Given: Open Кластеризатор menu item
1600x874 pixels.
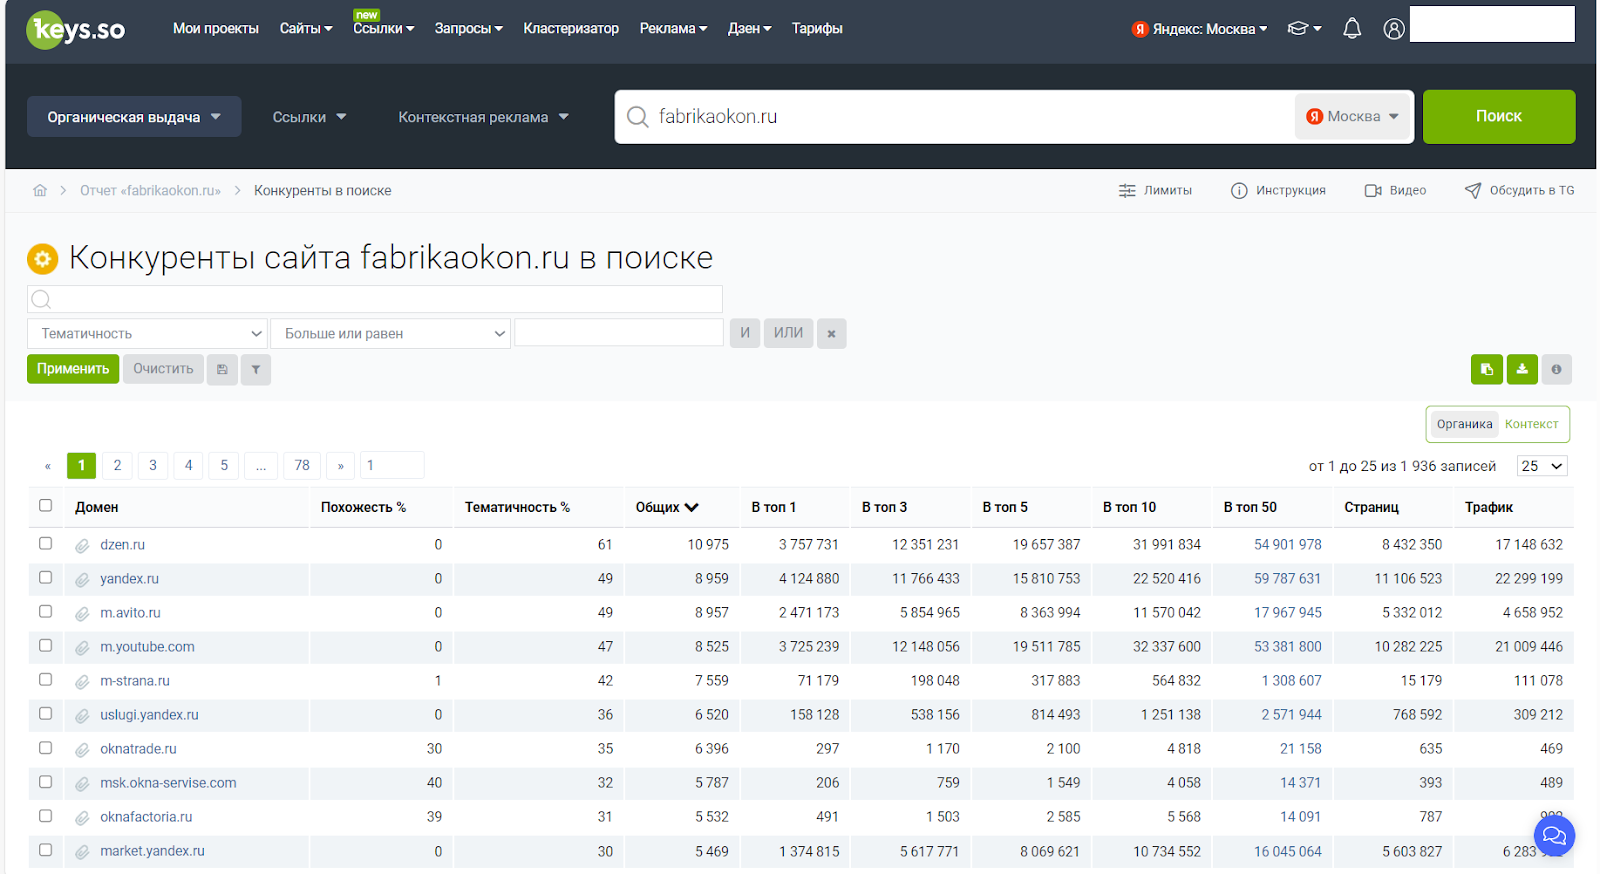Looking at the screenshot, I should coord(571,28).
